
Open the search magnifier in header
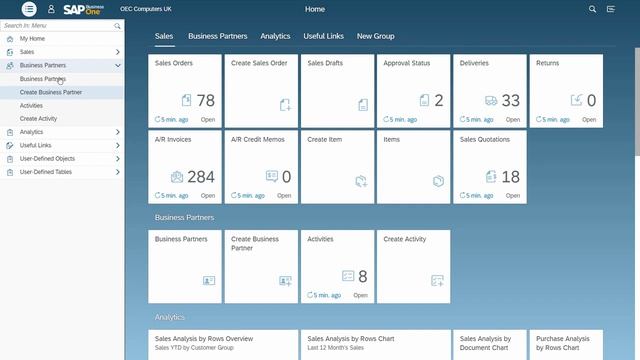pos(592,9)
